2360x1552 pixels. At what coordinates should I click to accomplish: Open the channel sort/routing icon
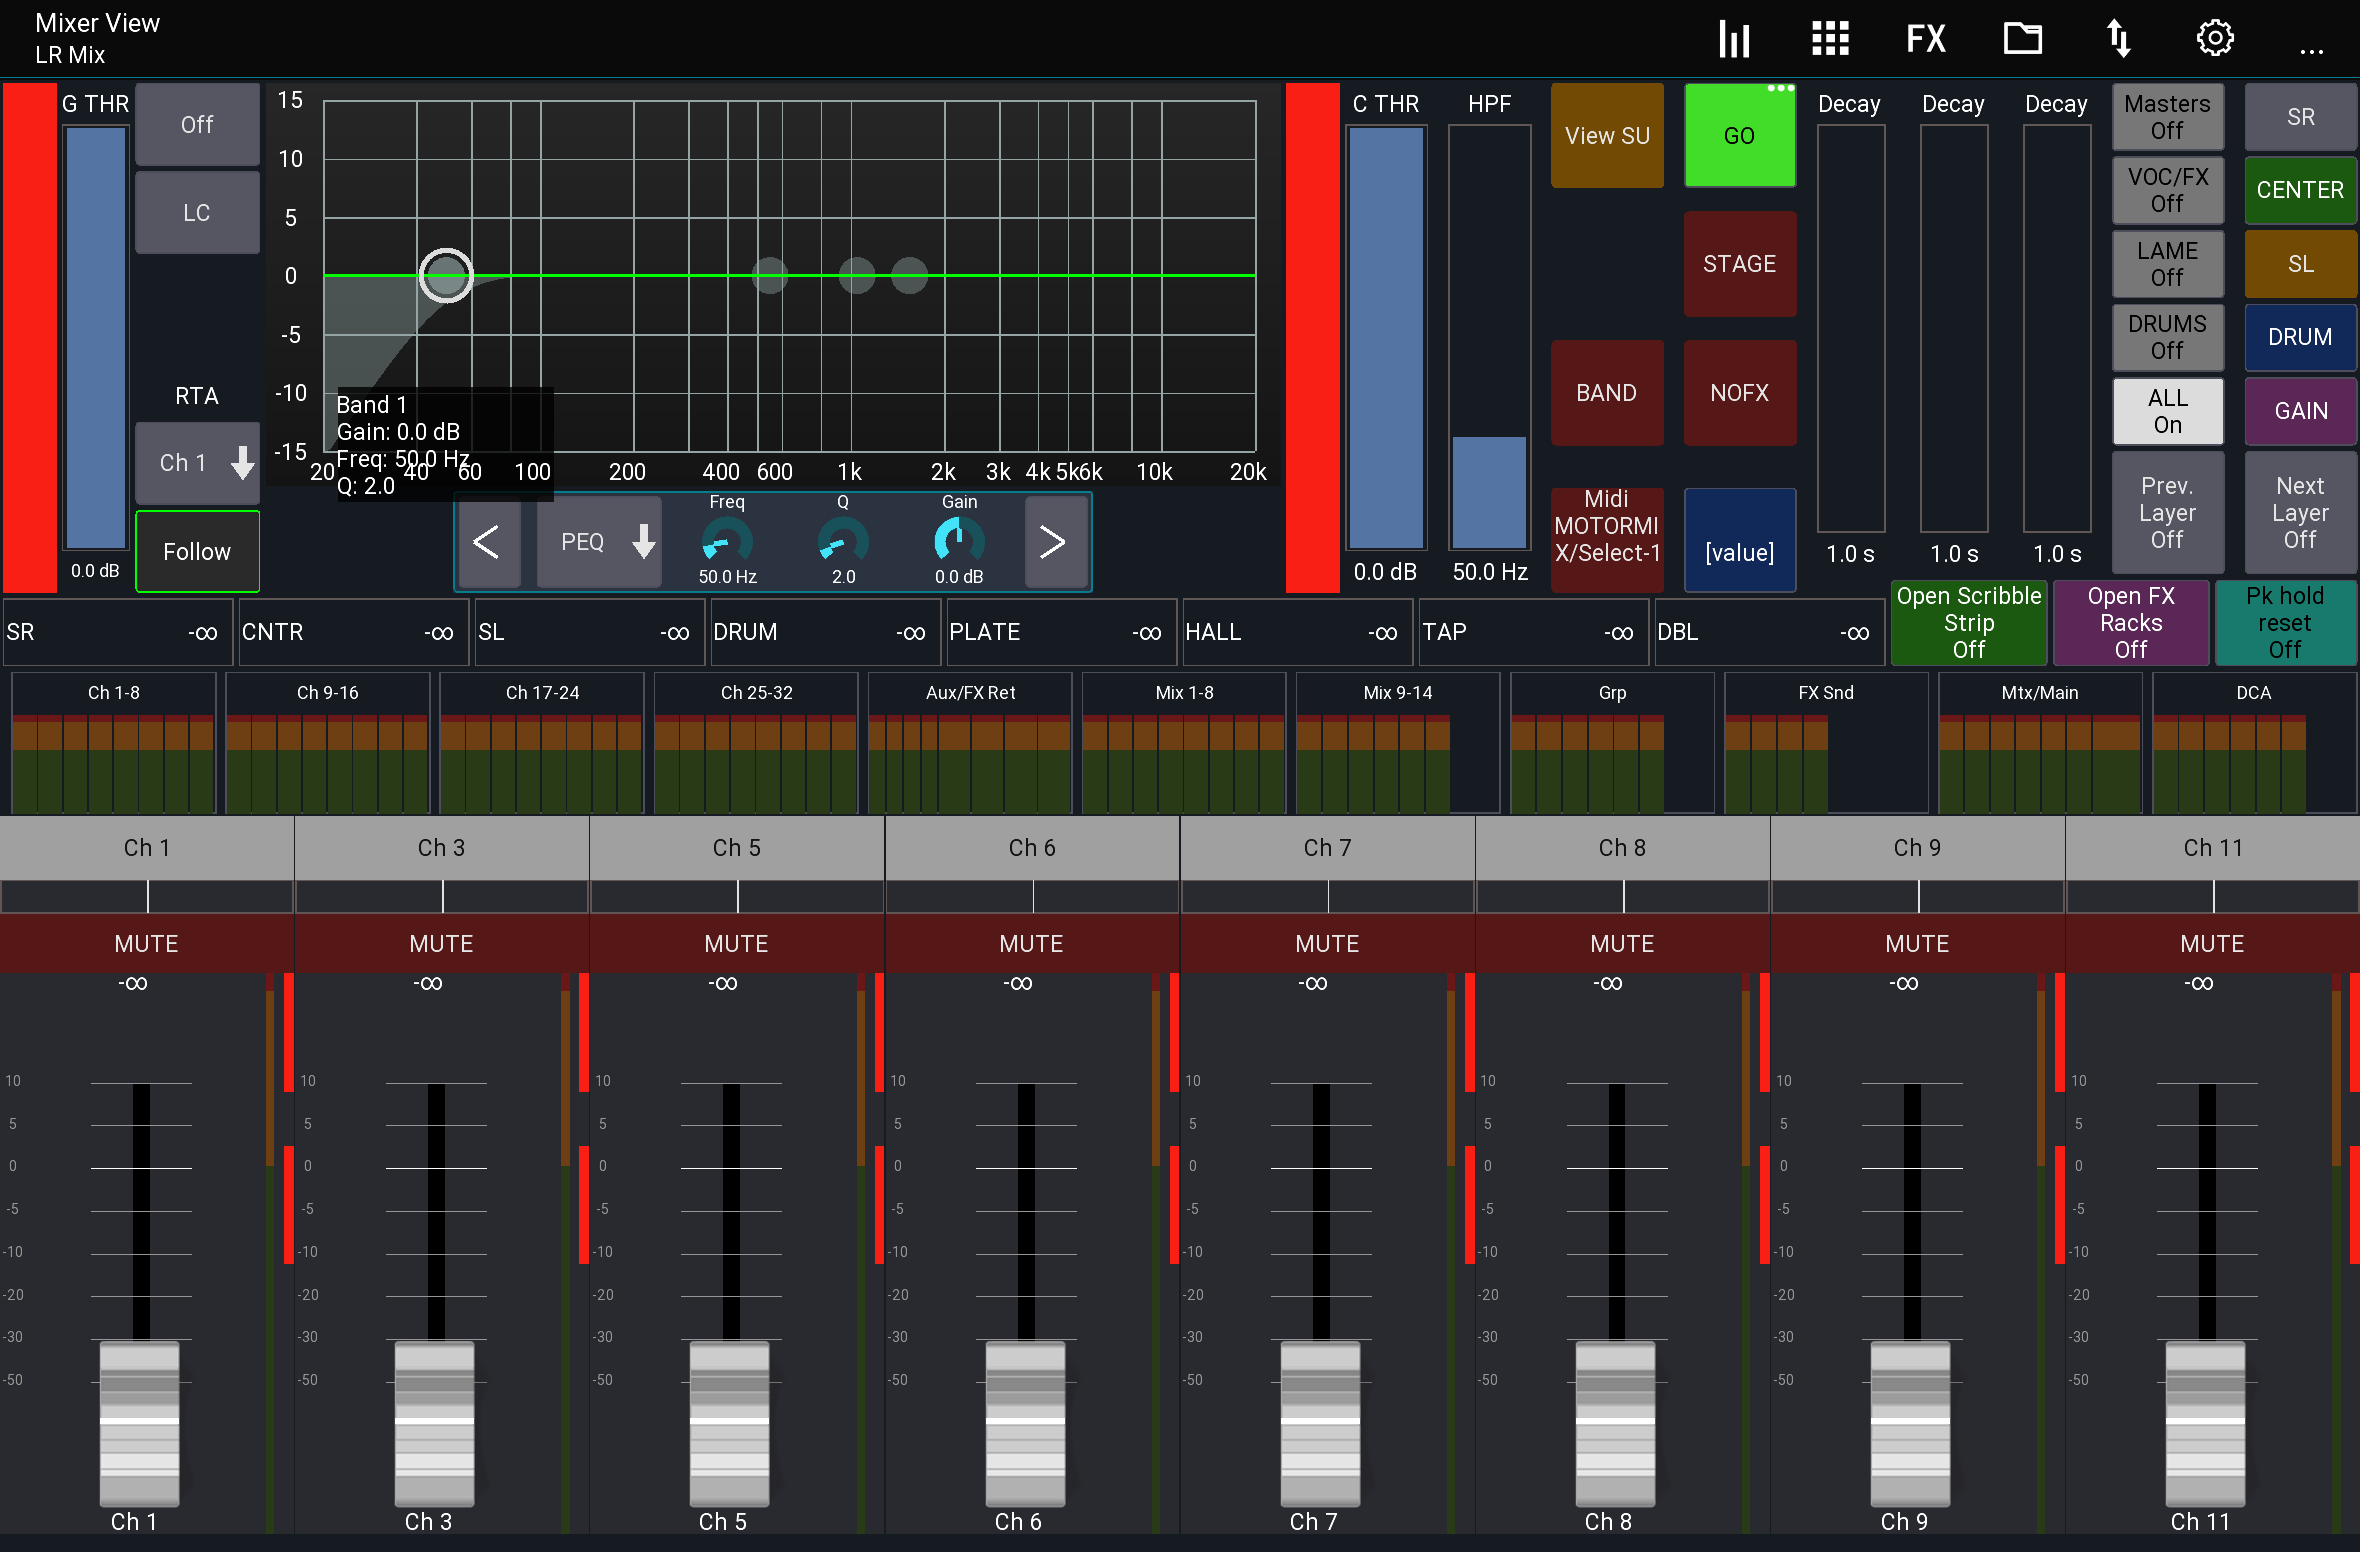[2119, 38]
